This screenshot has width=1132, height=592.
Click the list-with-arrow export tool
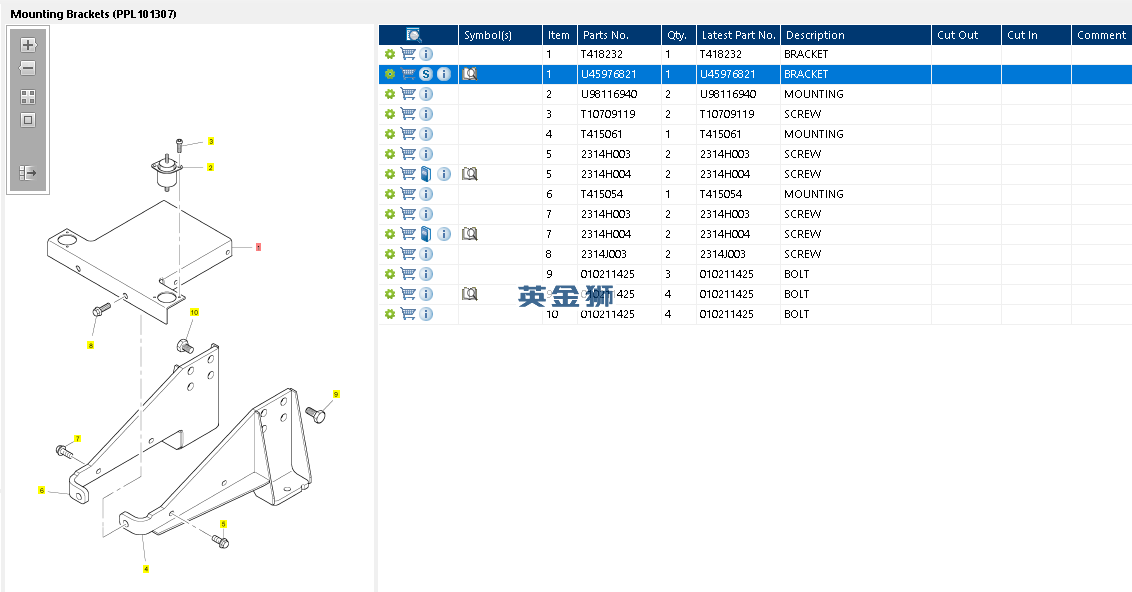click(x=28, y=173)
